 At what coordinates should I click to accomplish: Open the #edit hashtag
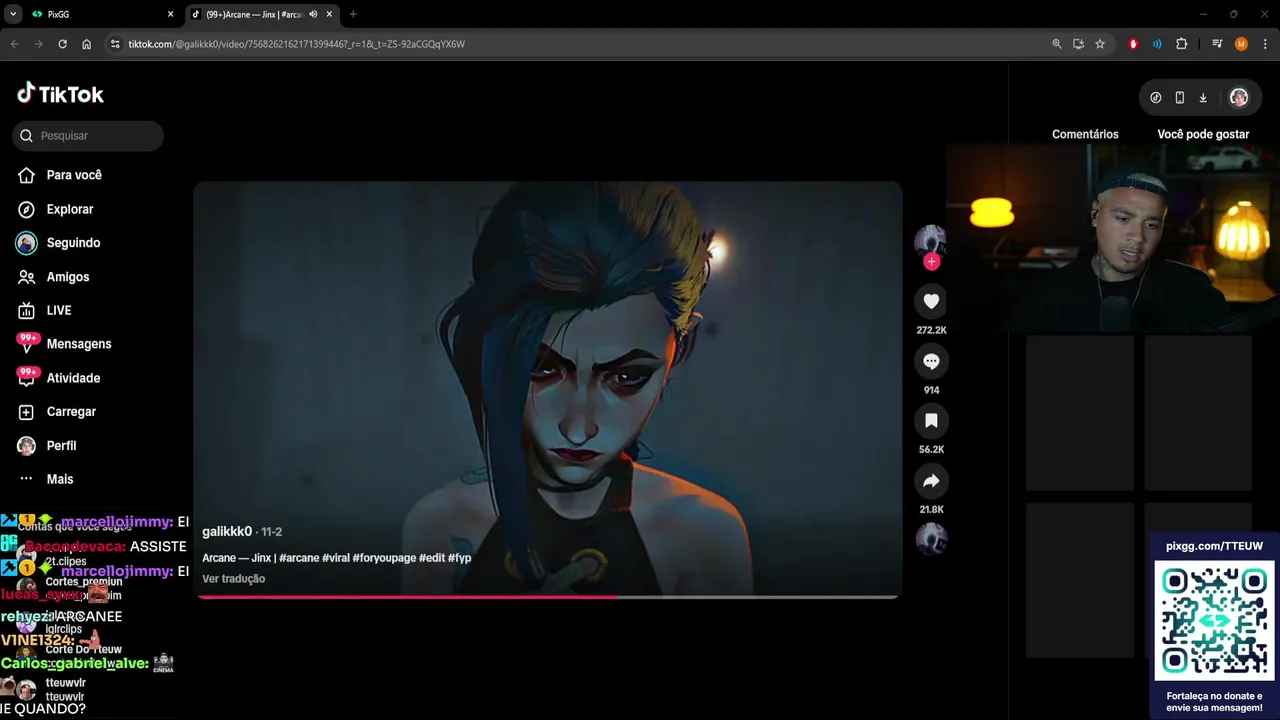pyautogui.click(x=432, y=558)
